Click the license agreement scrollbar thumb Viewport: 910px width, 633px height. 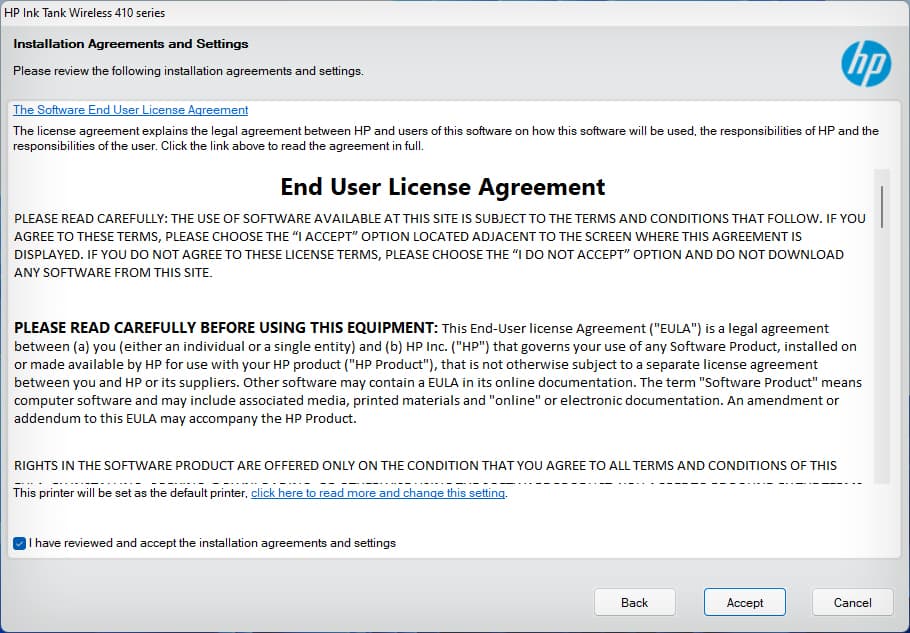tap(882, 207)
